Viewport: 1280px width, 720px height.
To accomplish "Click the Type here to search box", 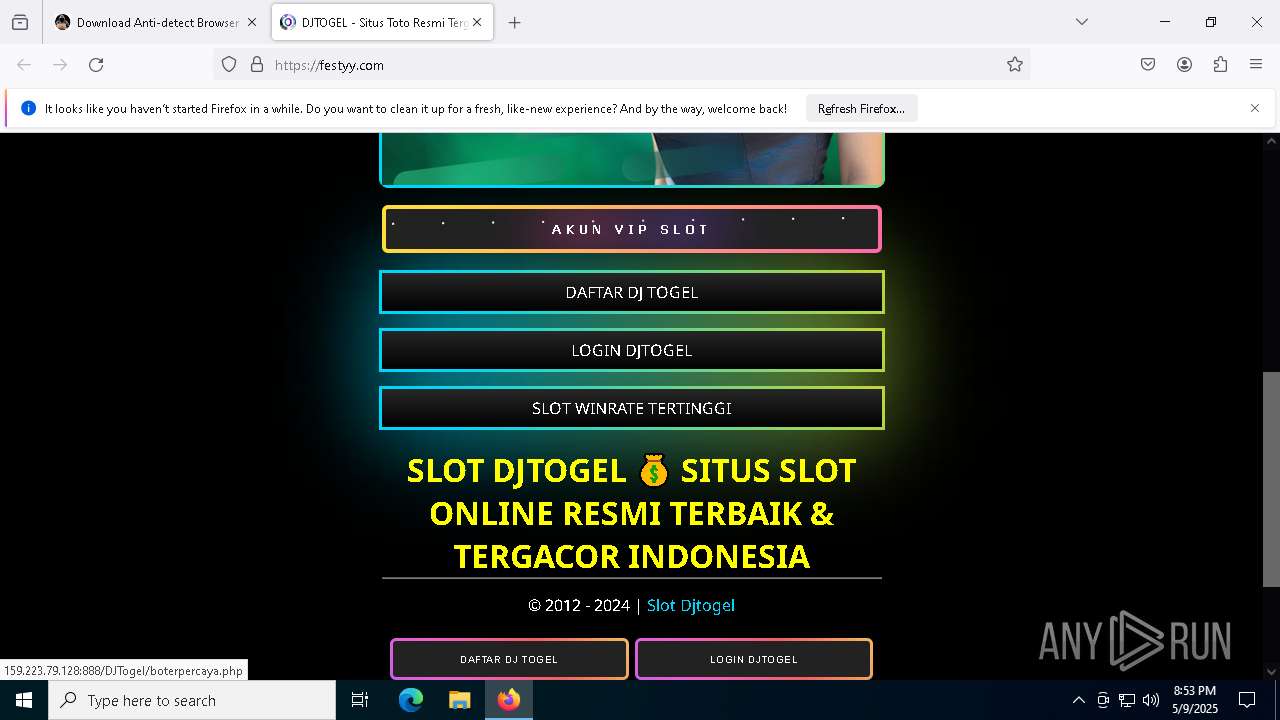I will click(x=192, y=700).
